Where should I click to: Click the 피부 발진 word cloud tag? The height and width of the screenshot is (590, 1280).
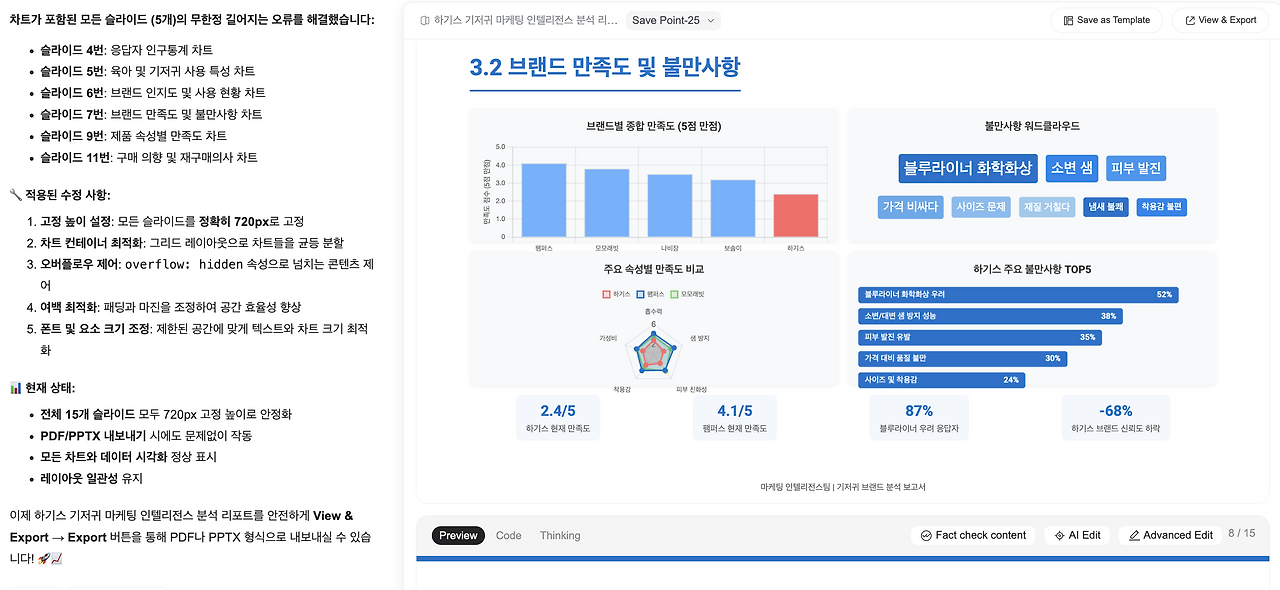pos(1136,168)
